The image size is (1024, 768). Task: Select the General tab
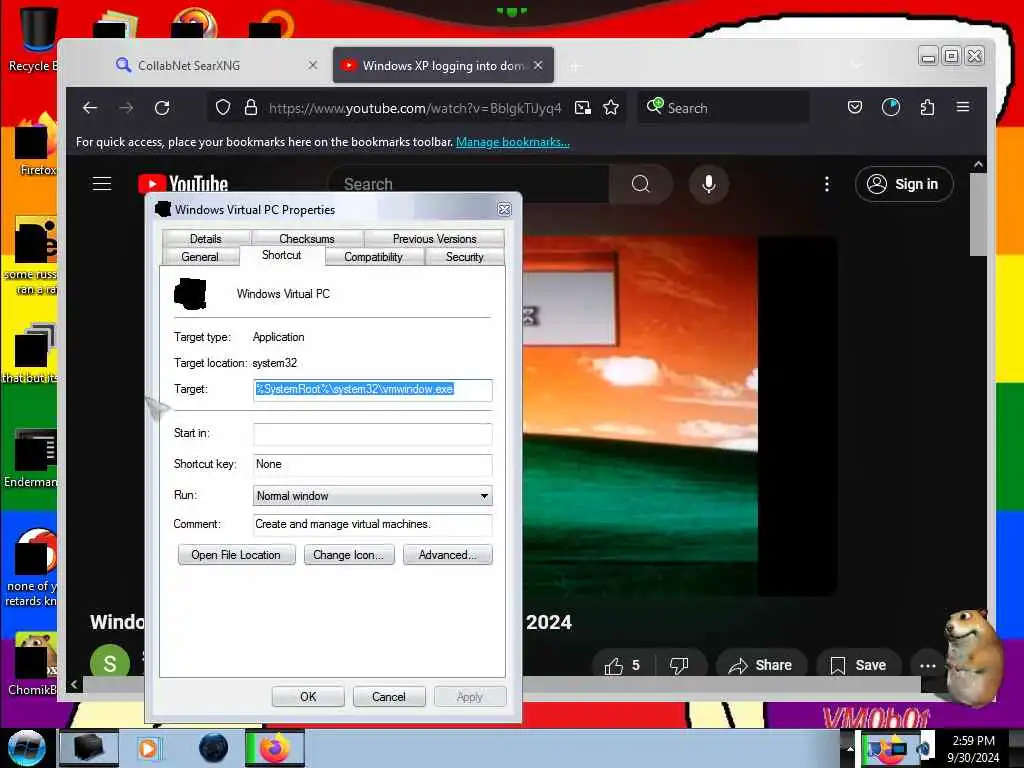coord(200,257)
